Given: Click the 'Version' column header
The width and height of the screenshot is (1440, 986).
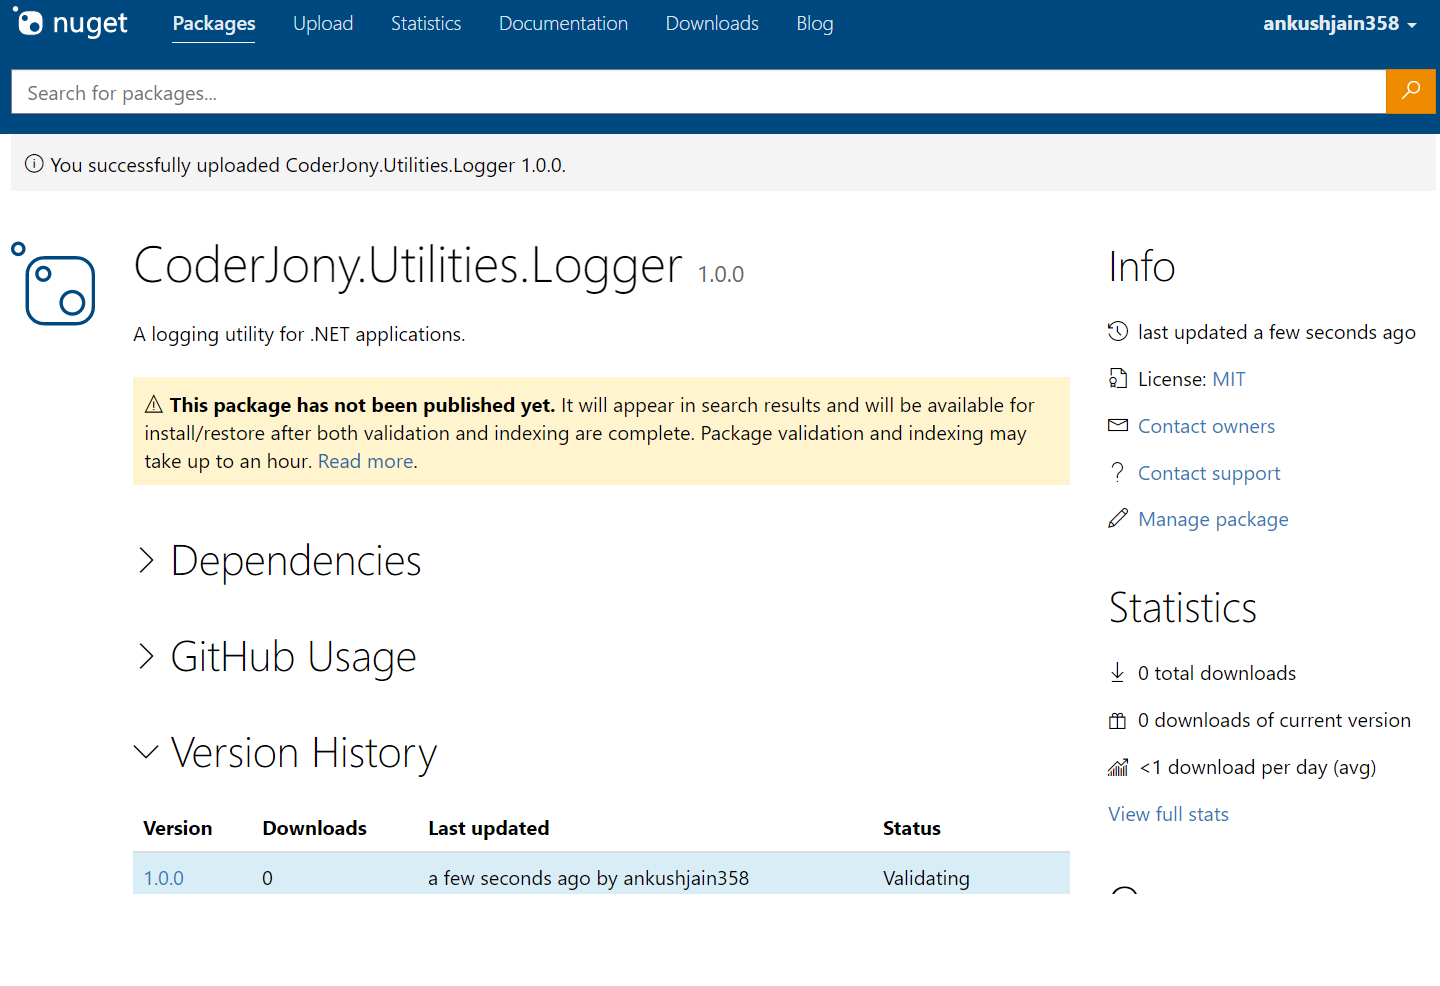Looking at the screenshot, I should [x=178, y=828].
